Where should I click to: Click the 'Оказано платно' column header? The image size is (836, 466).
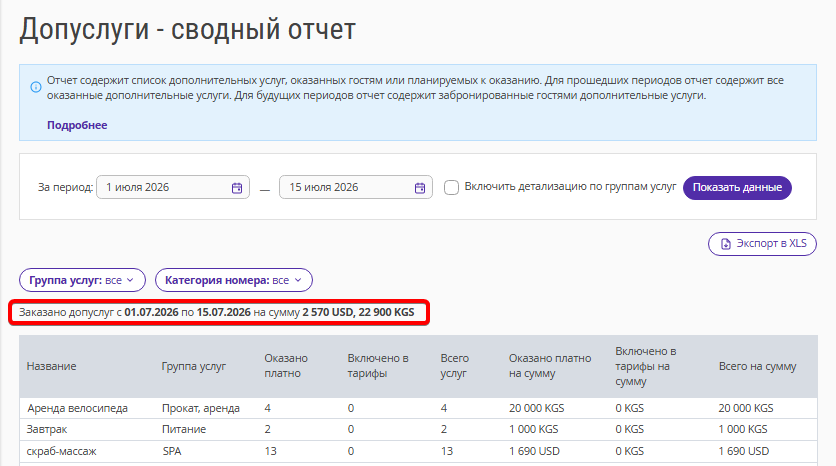point(286,366)
